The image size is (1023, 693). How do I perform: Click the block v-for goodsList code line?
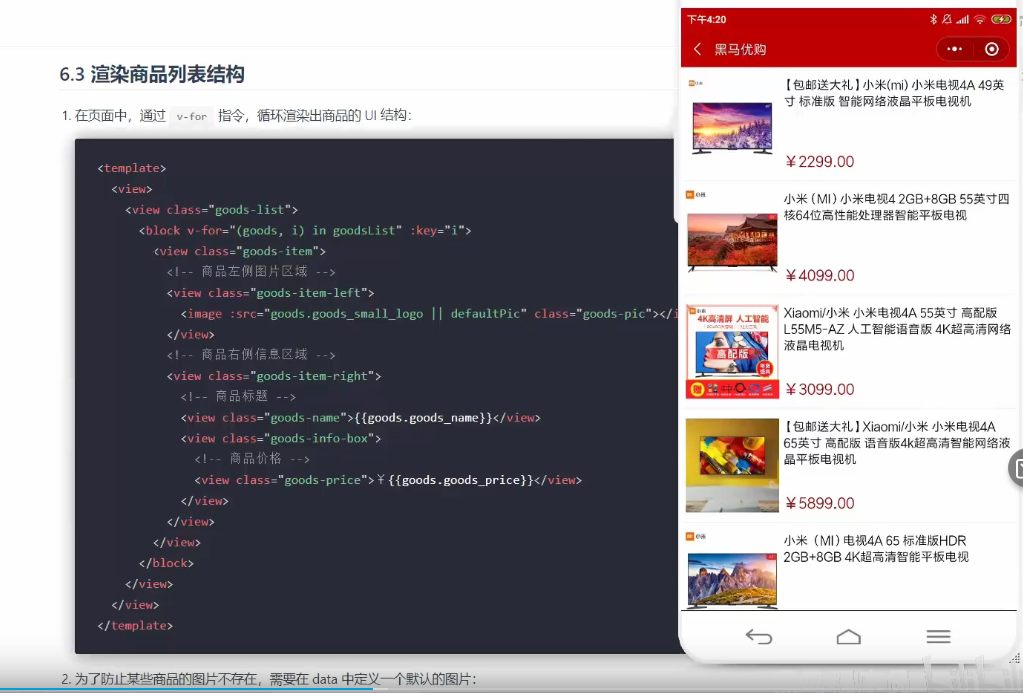pyautogui.click(x=305, y=230)
